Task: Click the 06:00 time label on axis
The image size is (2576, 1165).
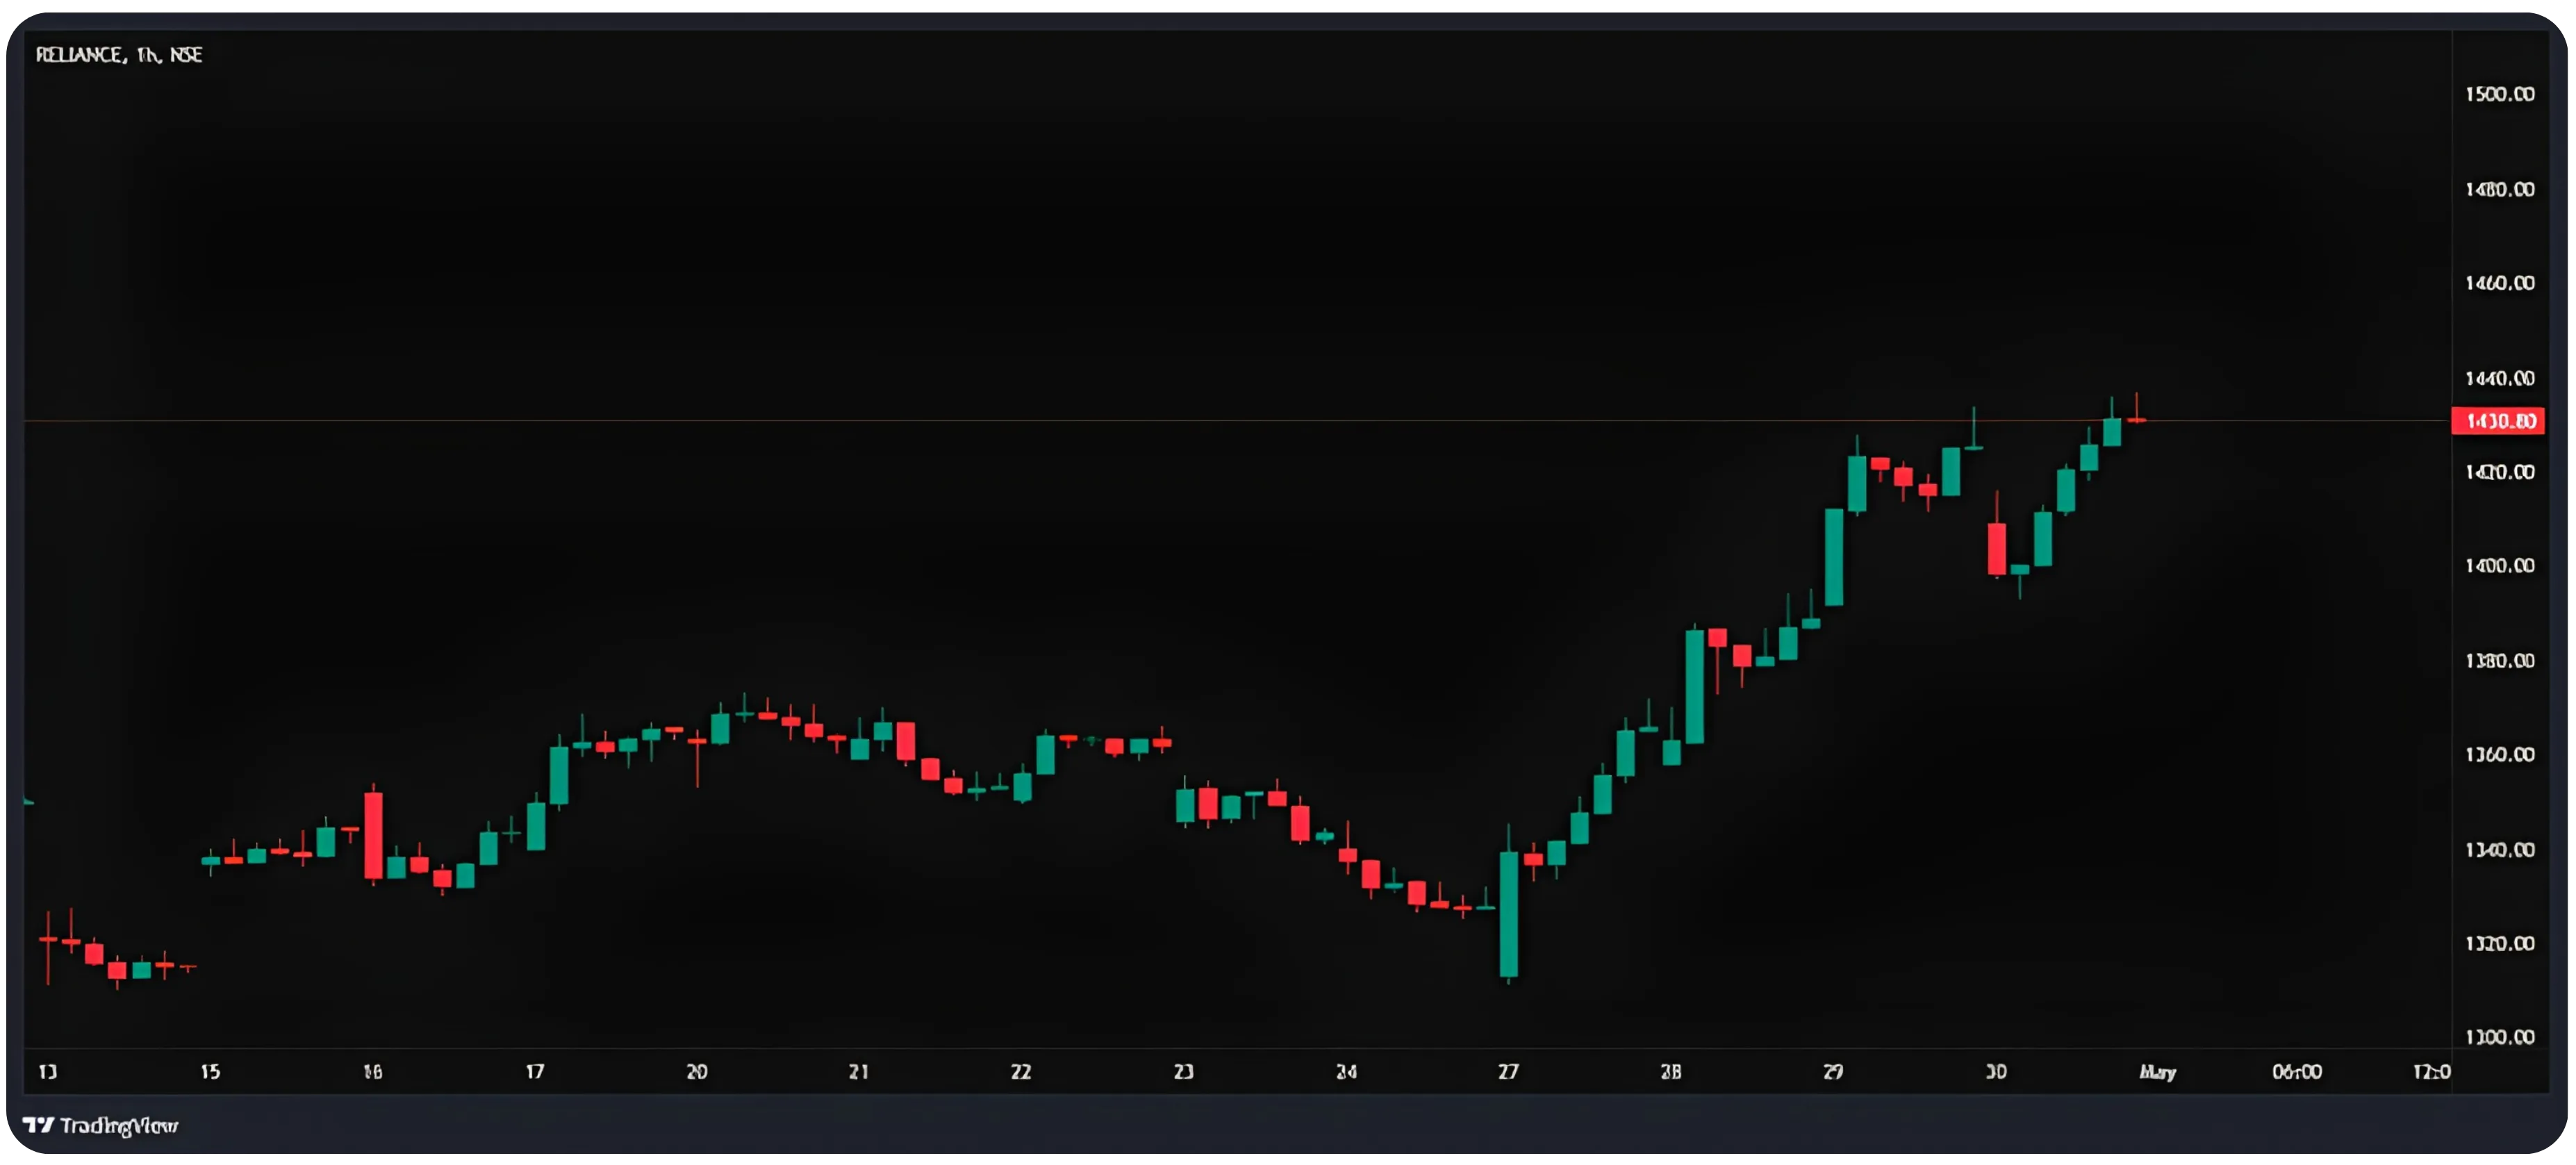Action: tap(2297, 1072)
